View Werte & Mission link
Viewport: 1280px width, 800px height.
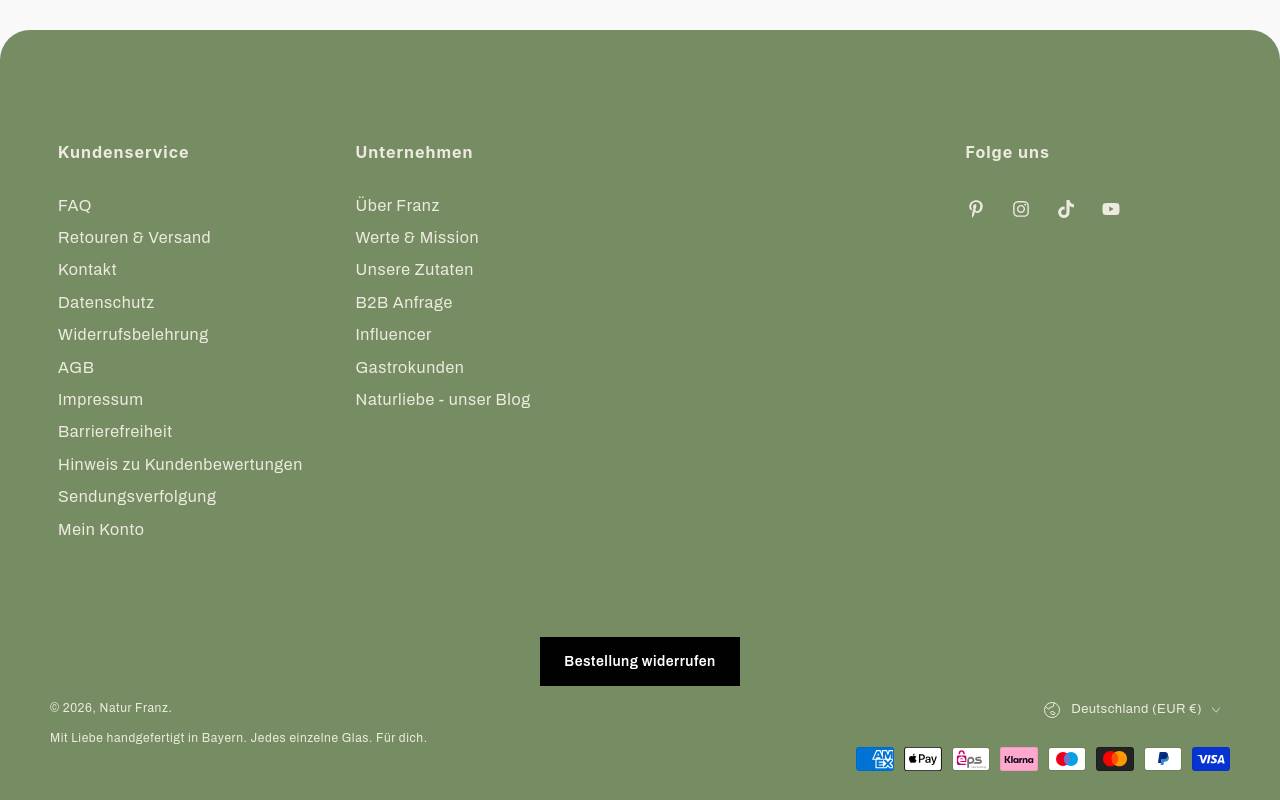417,237
